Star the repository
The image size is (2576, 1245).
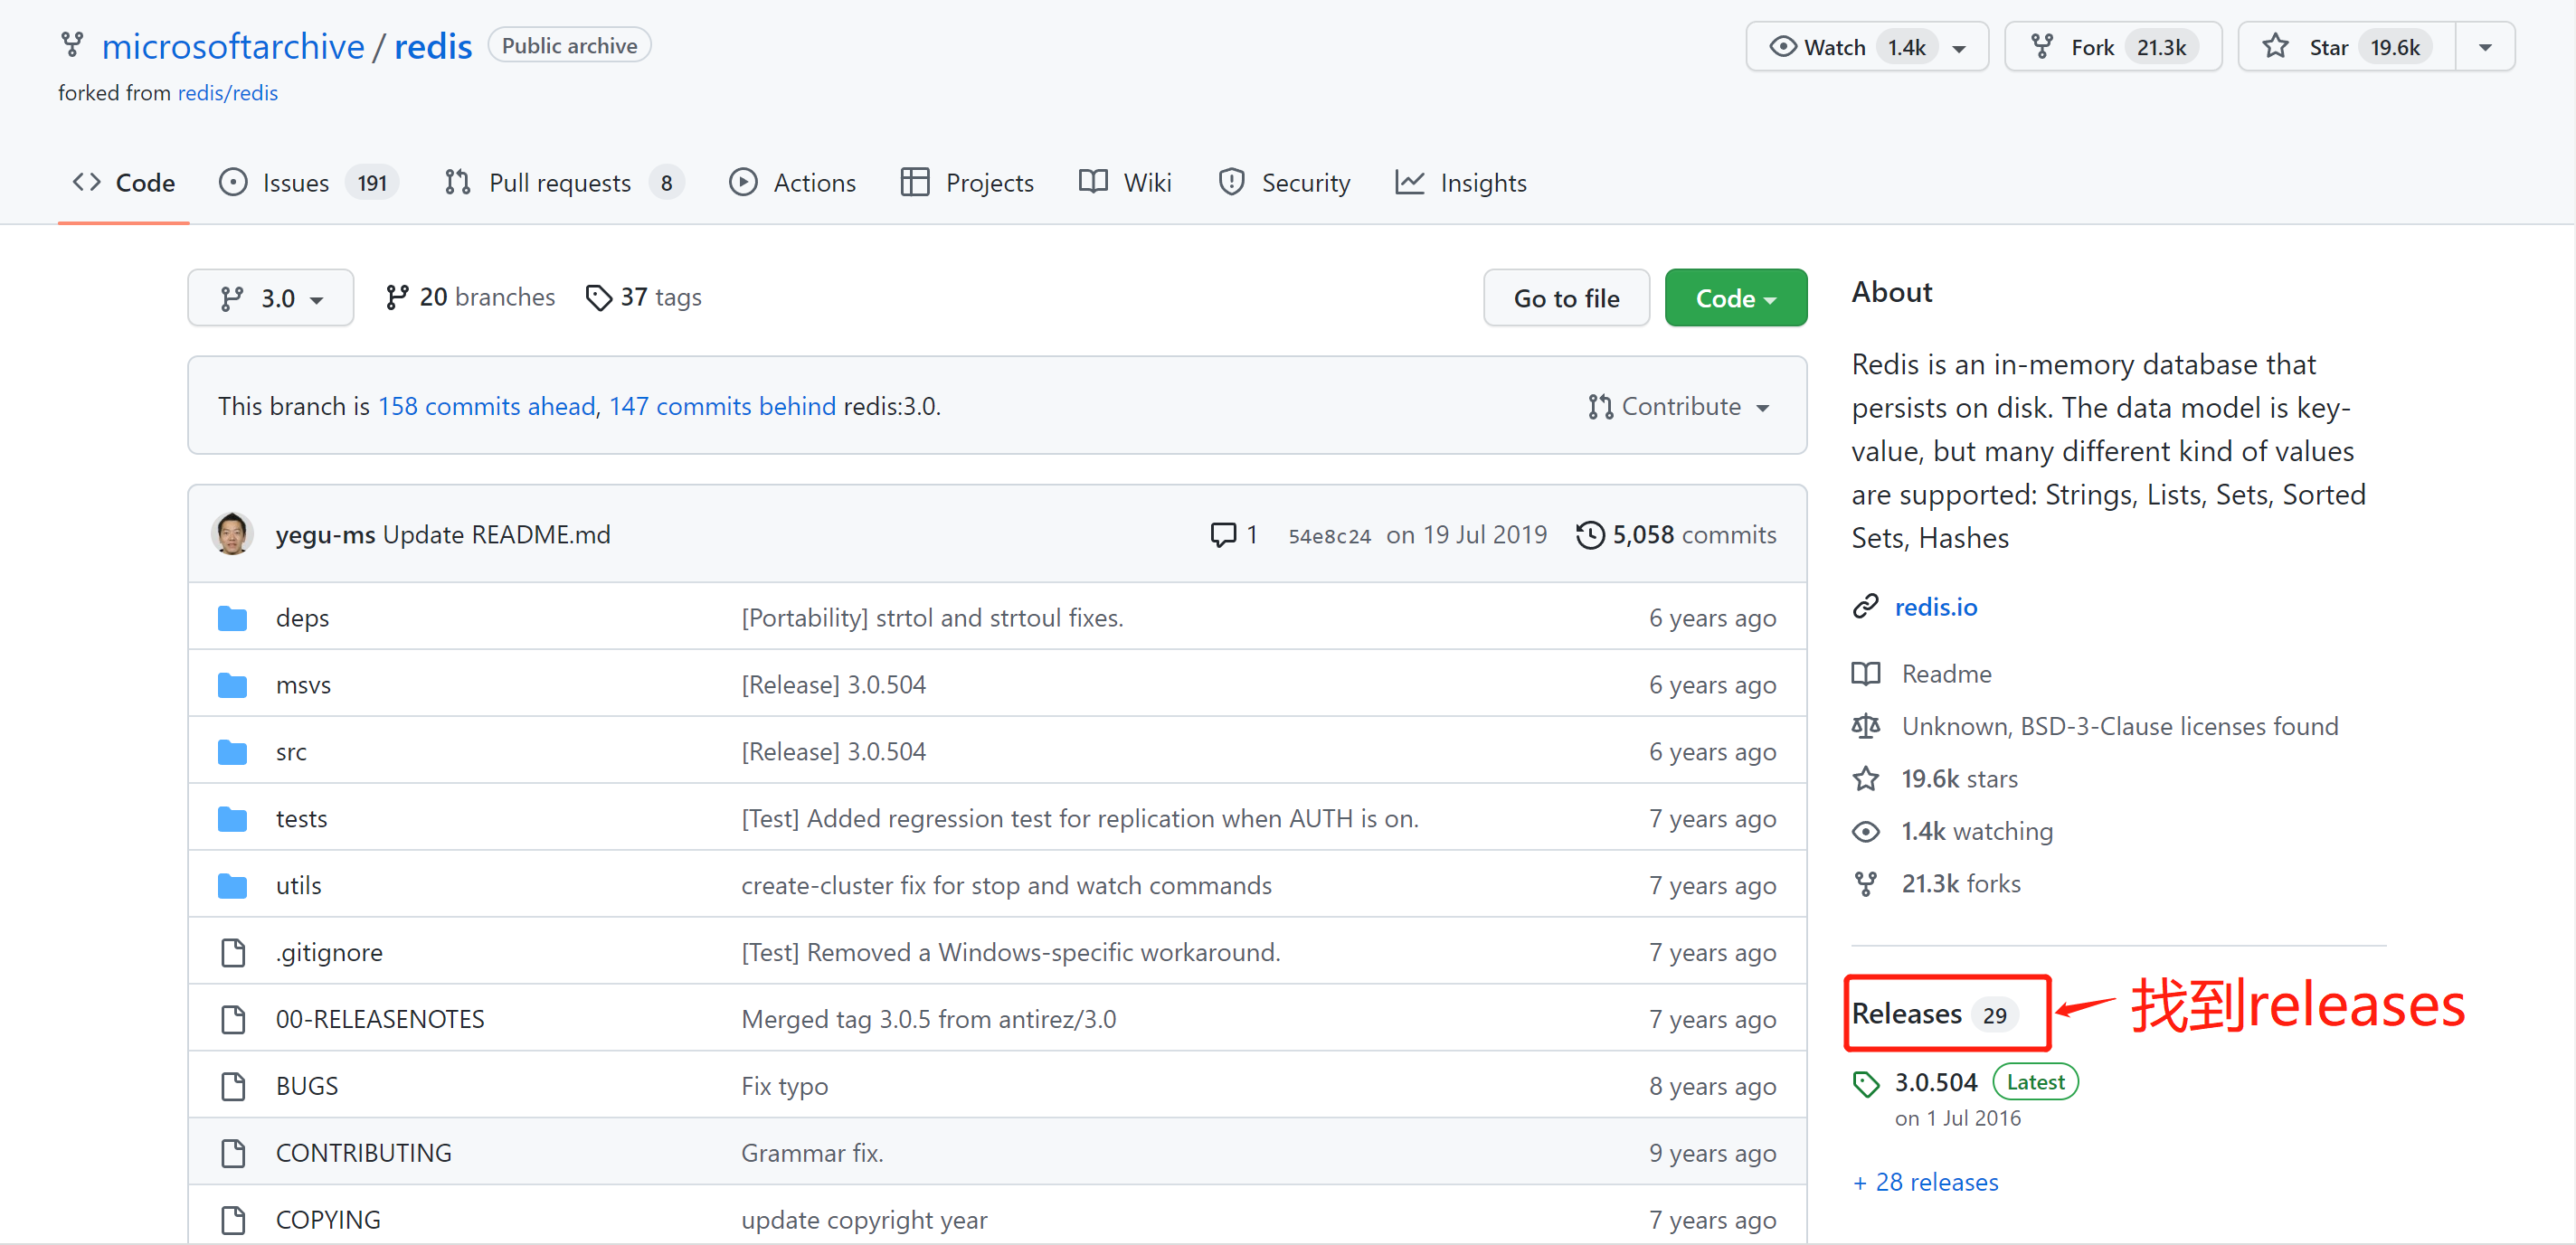pyautogui.click(x=2345, y=47)
